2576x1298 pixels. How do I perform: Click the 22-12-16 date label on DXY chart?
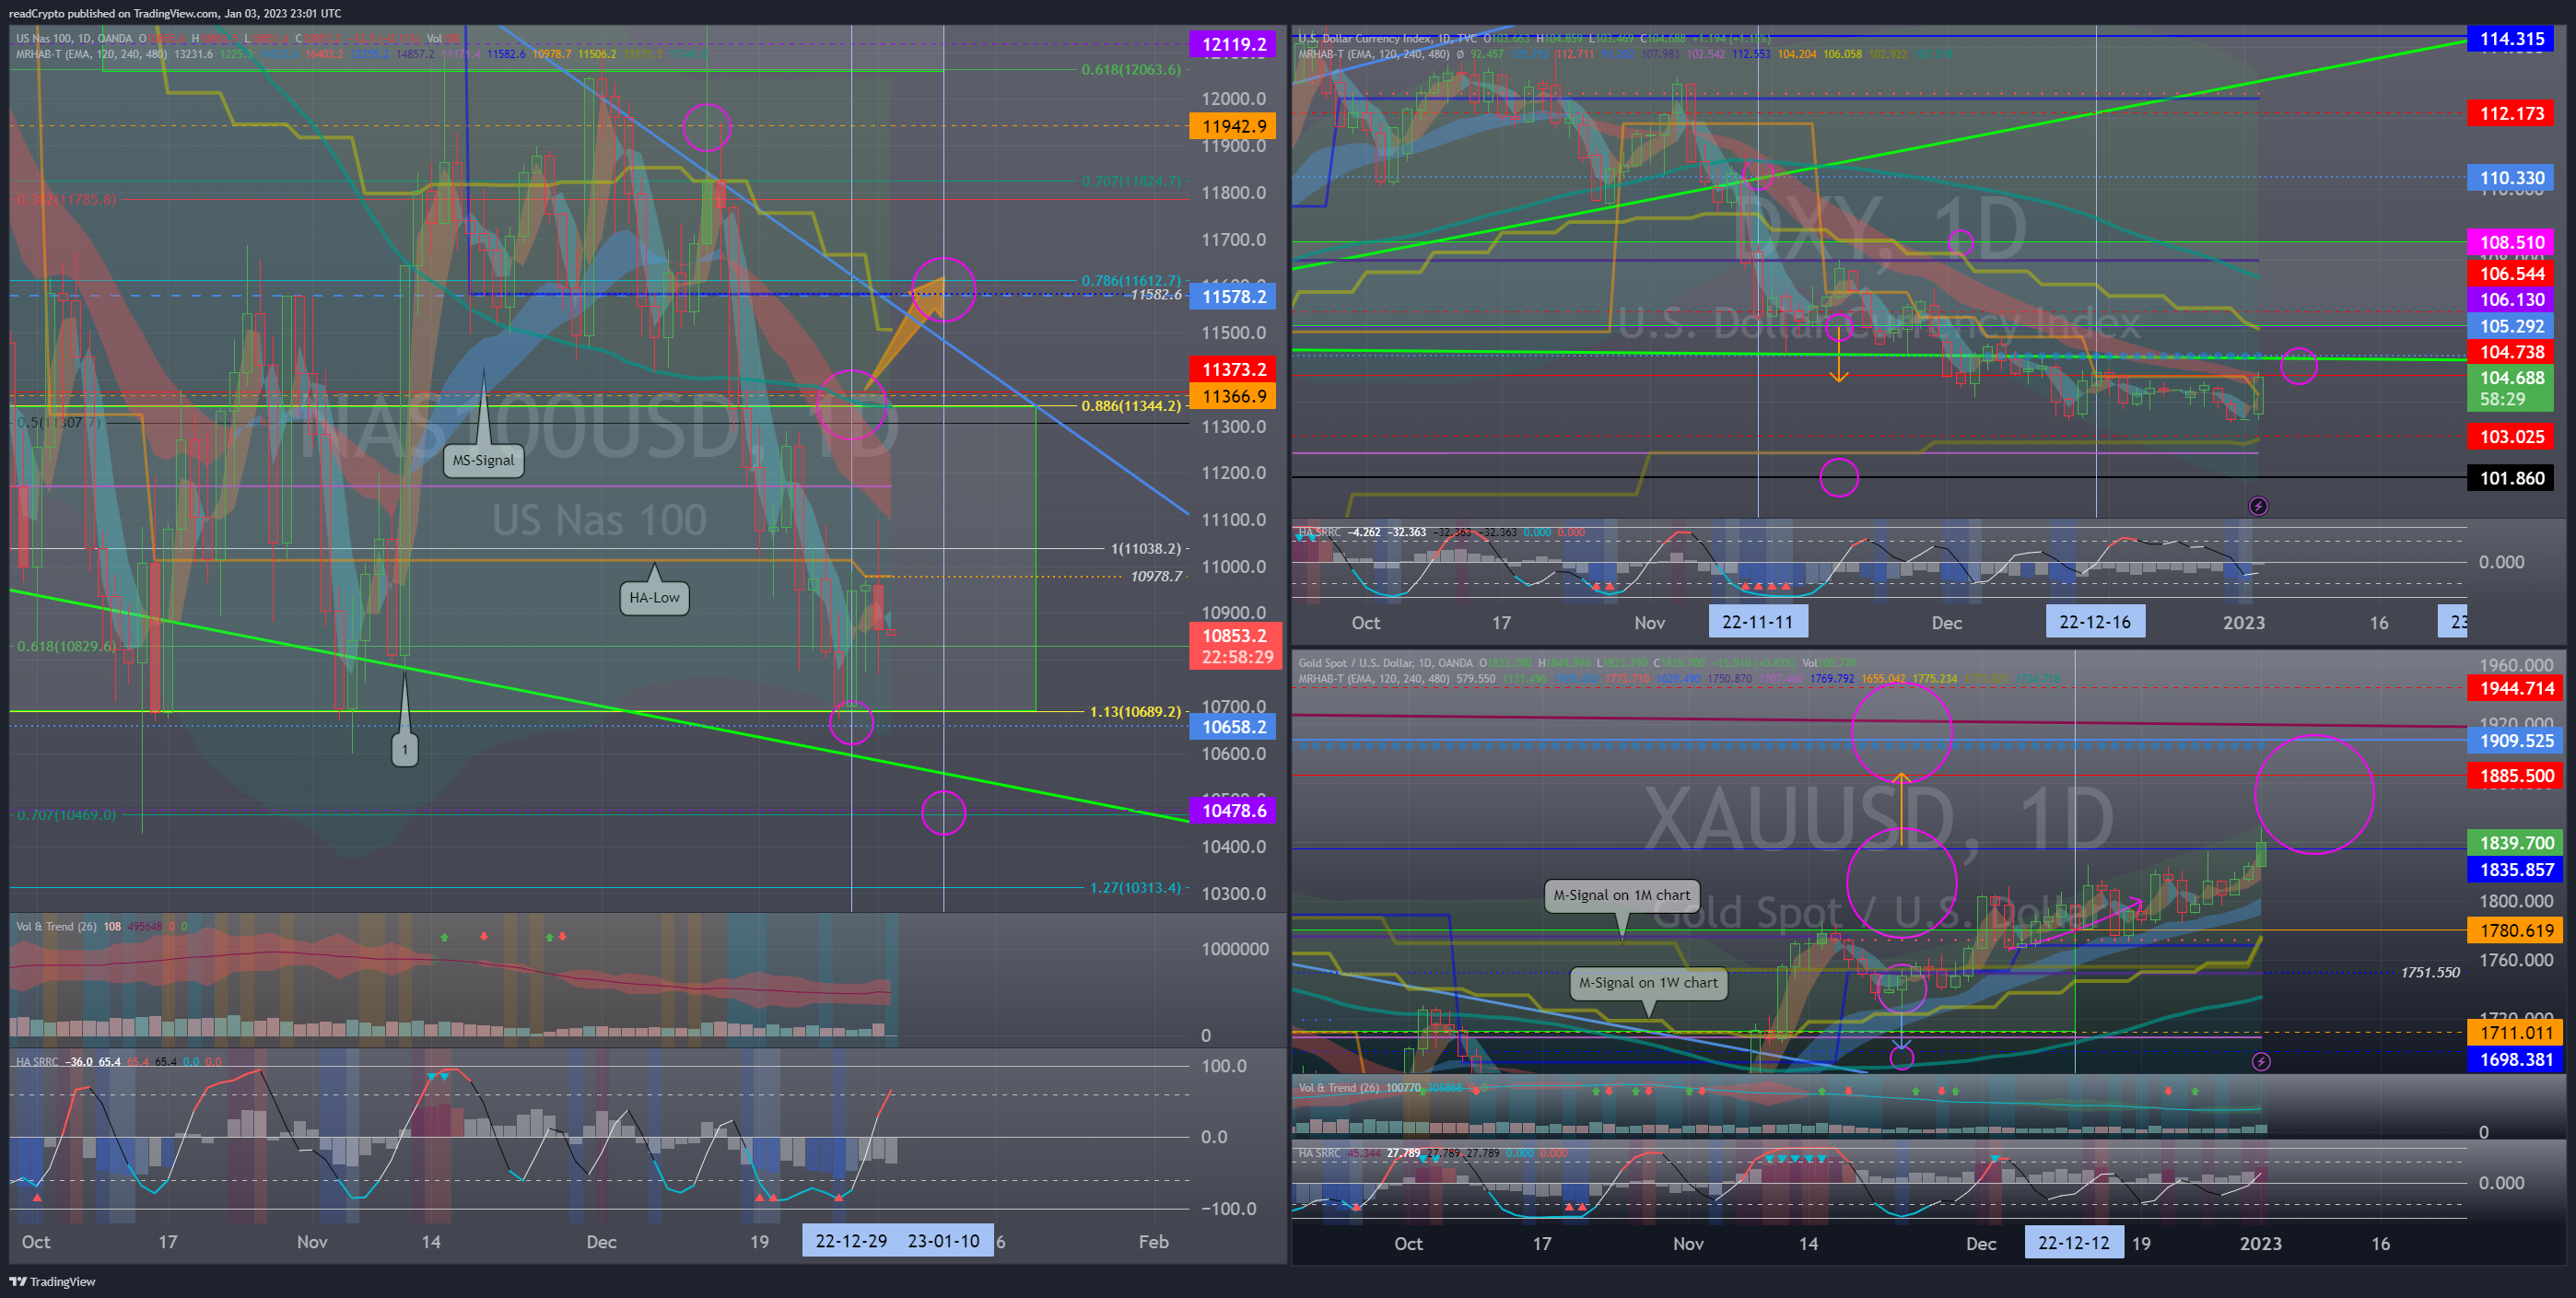[x=2094, y=622]
